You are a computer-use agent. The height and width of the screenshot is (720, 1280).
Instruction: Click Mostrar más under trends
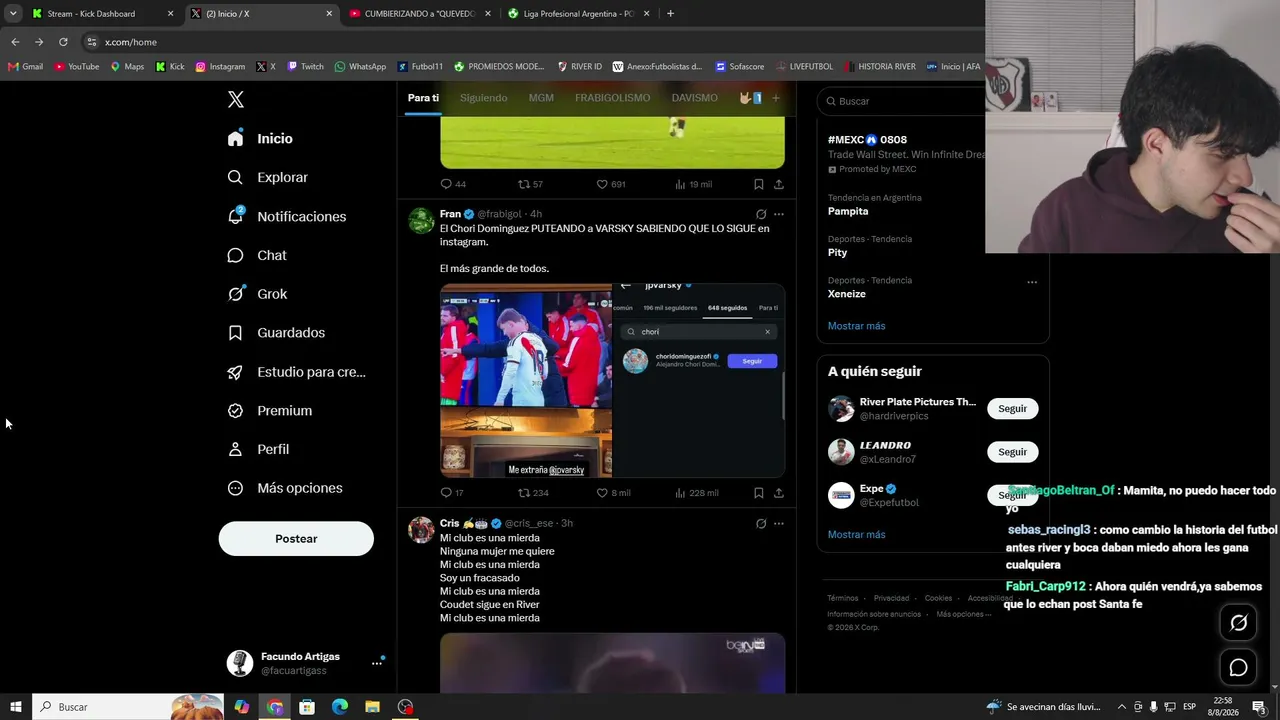click(x=856, y=326)
